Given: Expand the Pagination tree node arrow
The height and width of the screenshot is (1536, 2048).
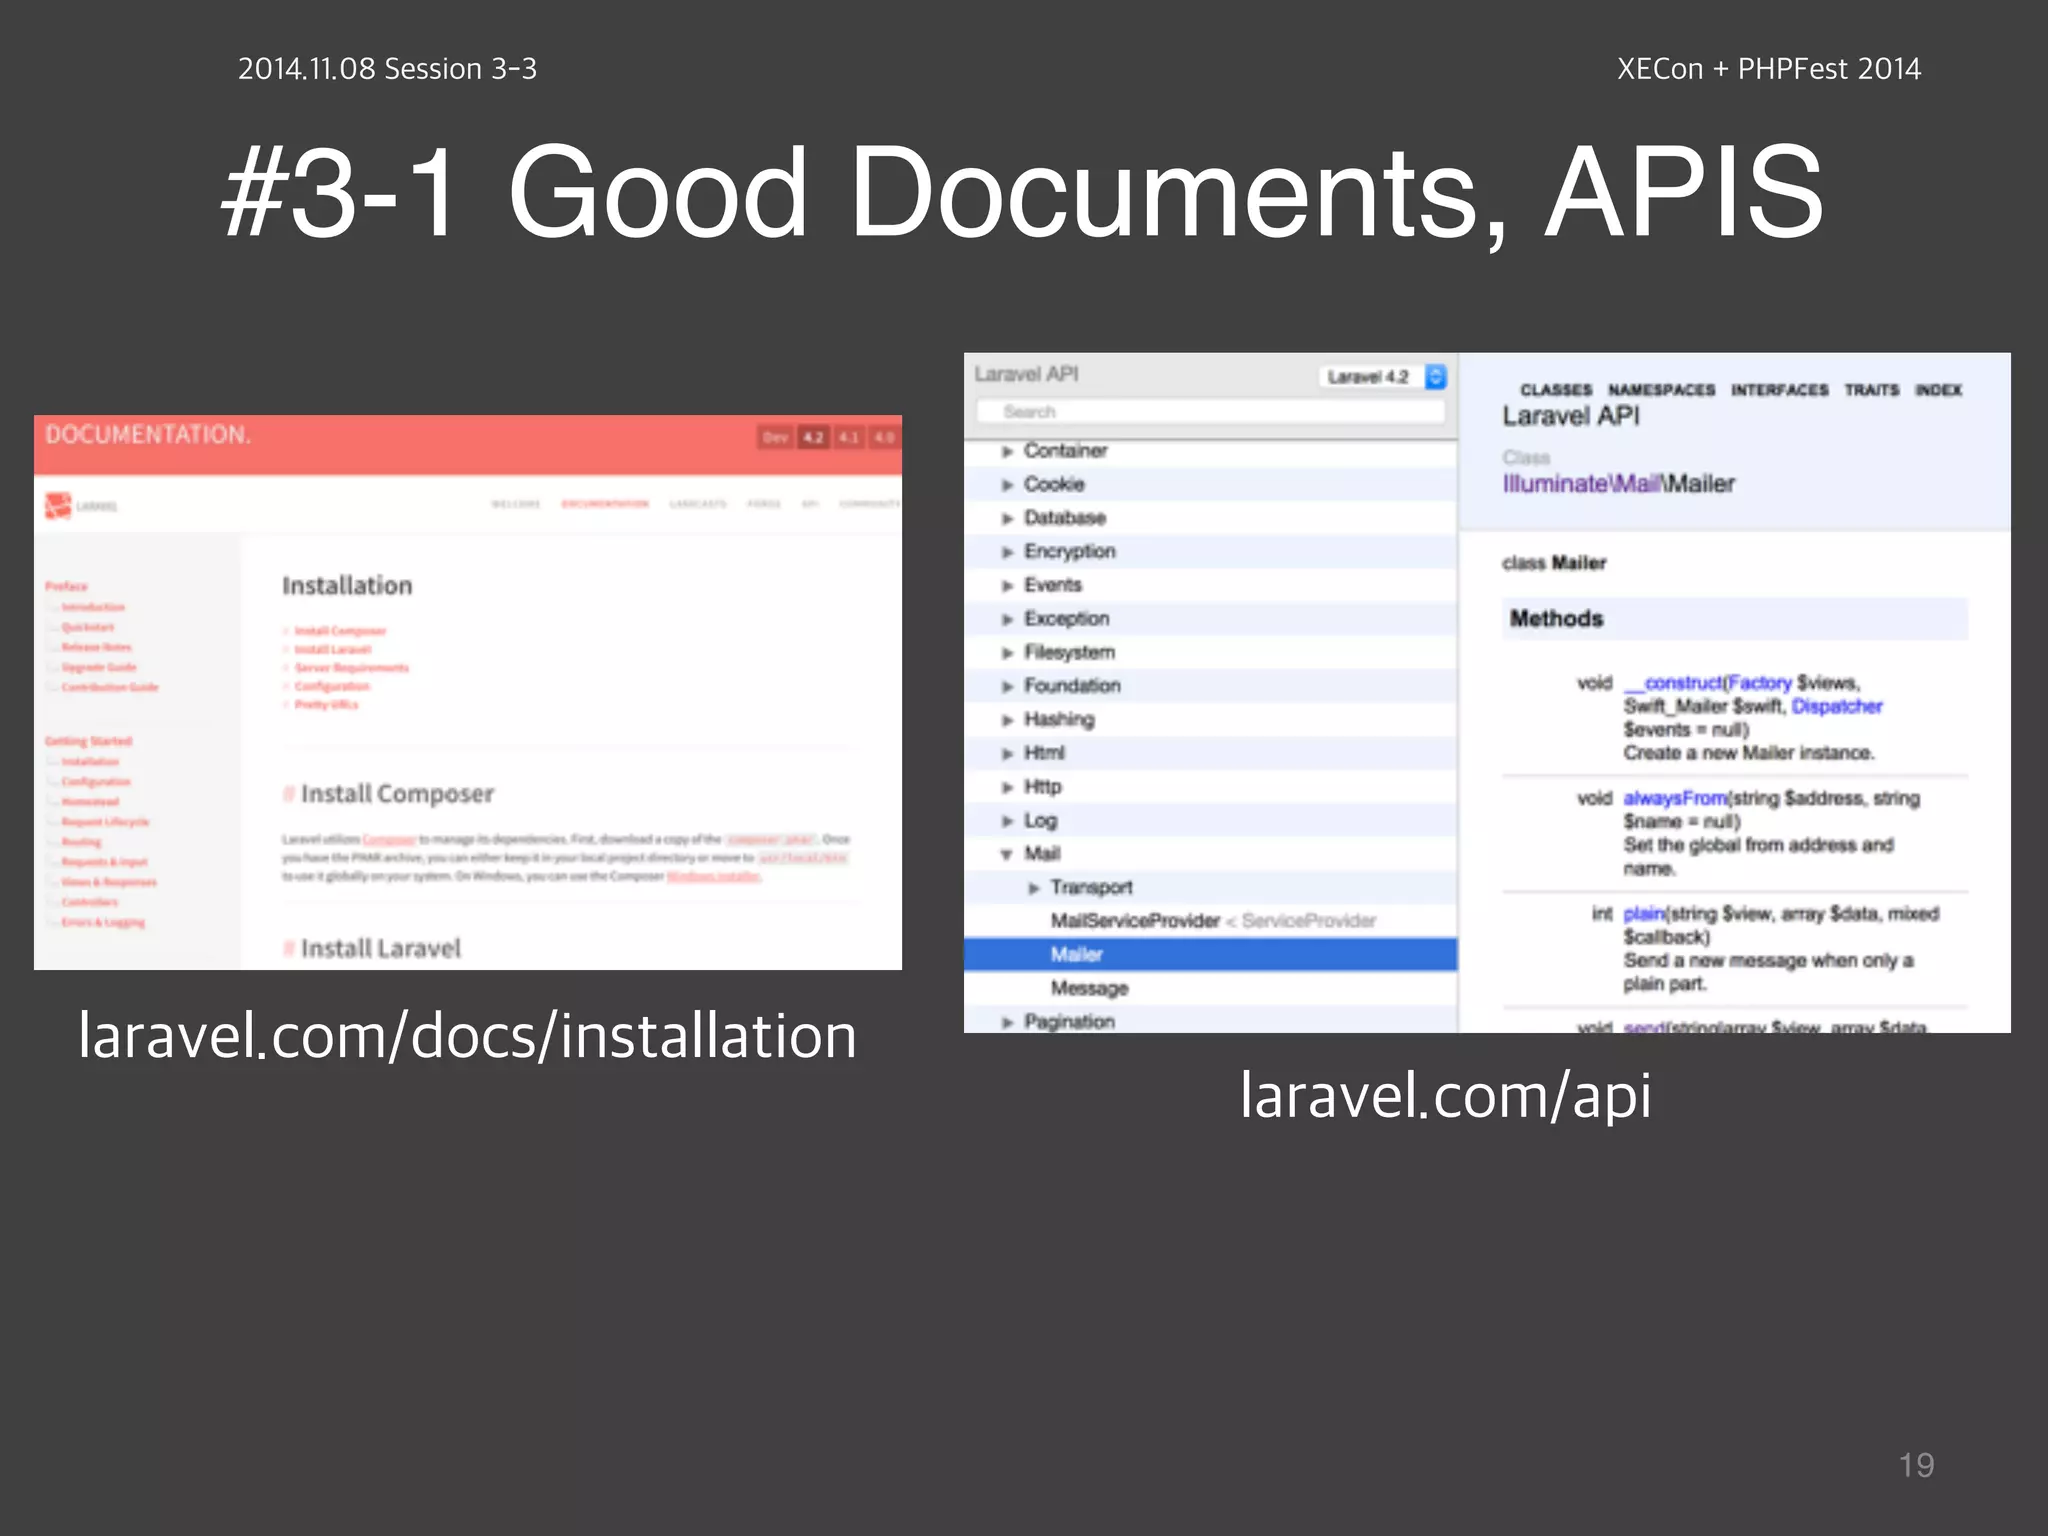Looking at the screenshot, I should 1007,1022.
